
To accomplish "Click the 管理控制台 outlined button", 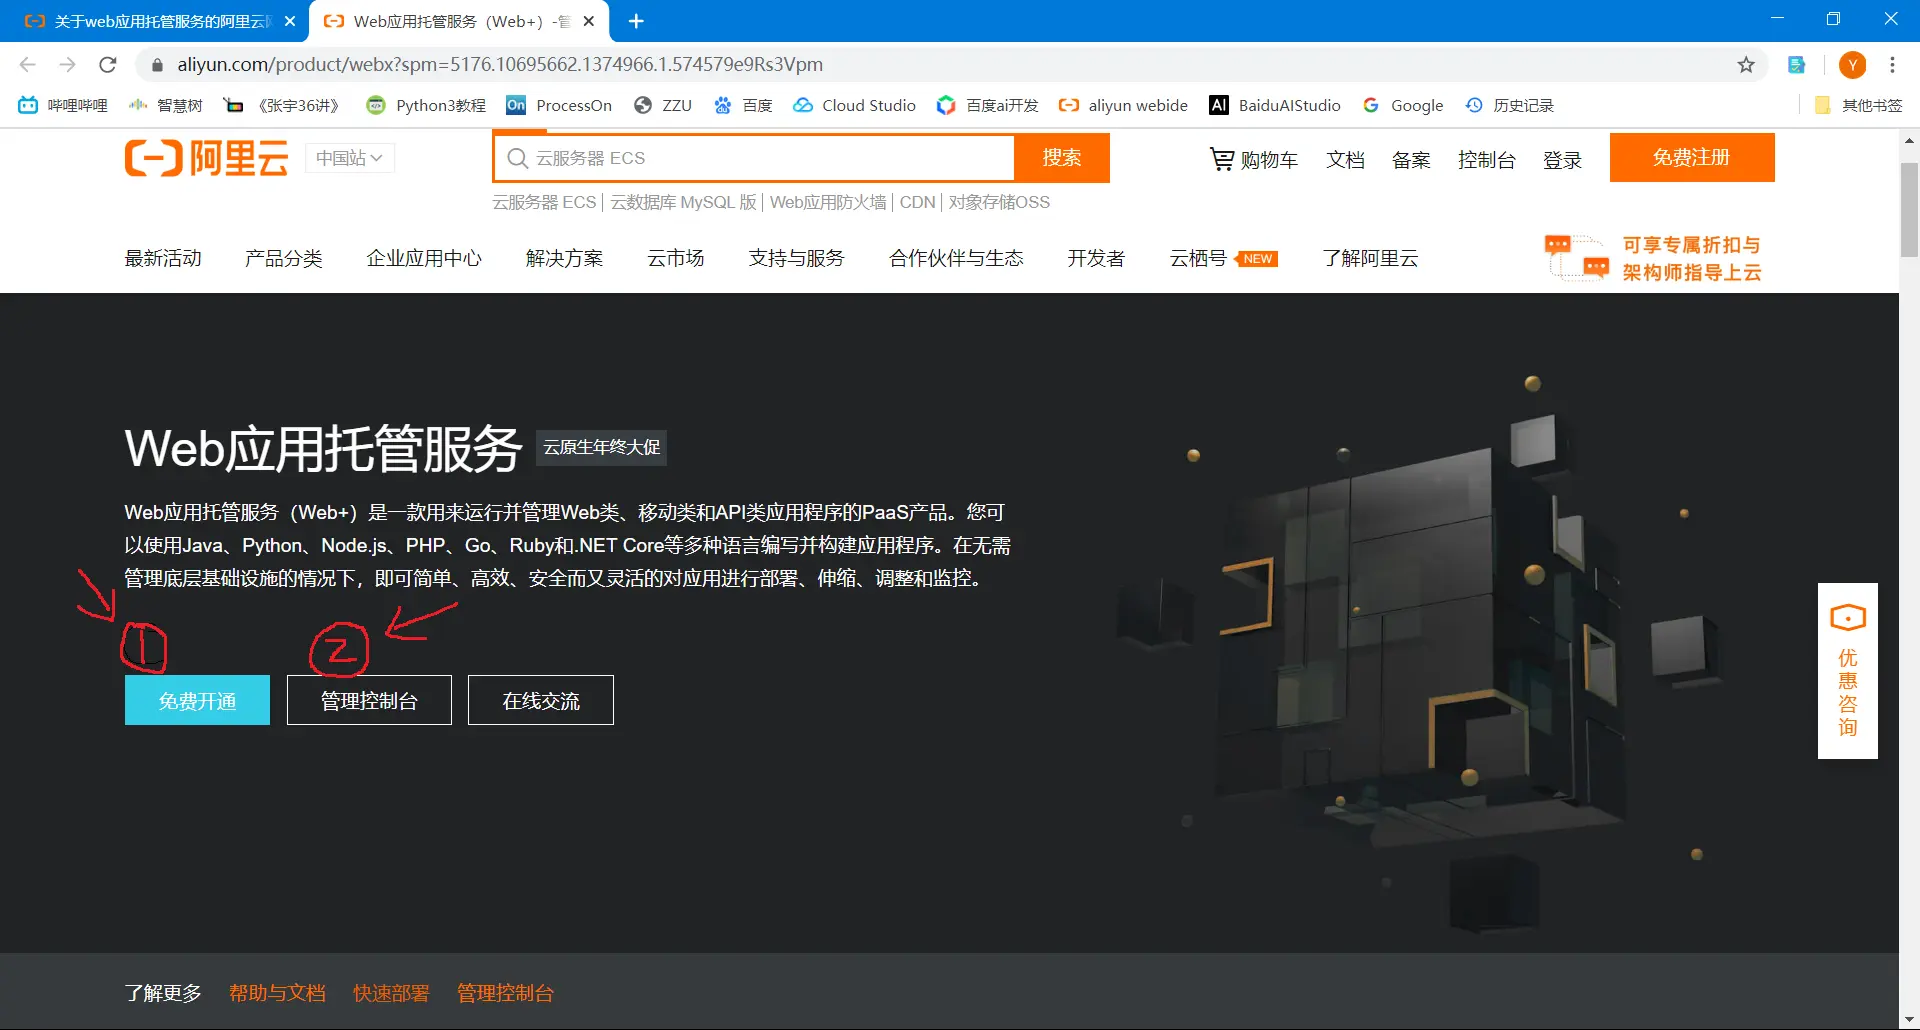I will [x=369, y=700].
